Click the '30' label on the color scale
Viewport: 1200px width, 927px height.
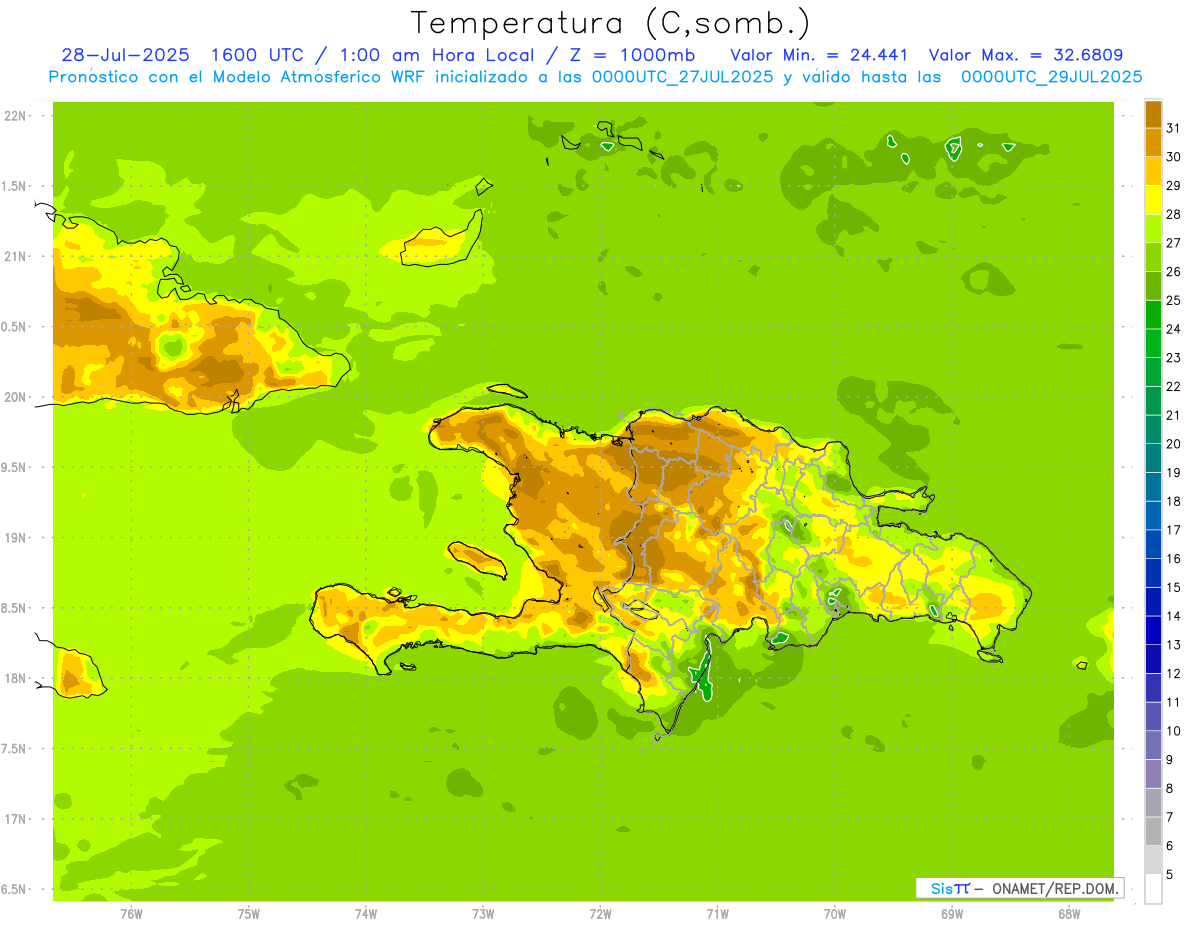[1173, 157]
